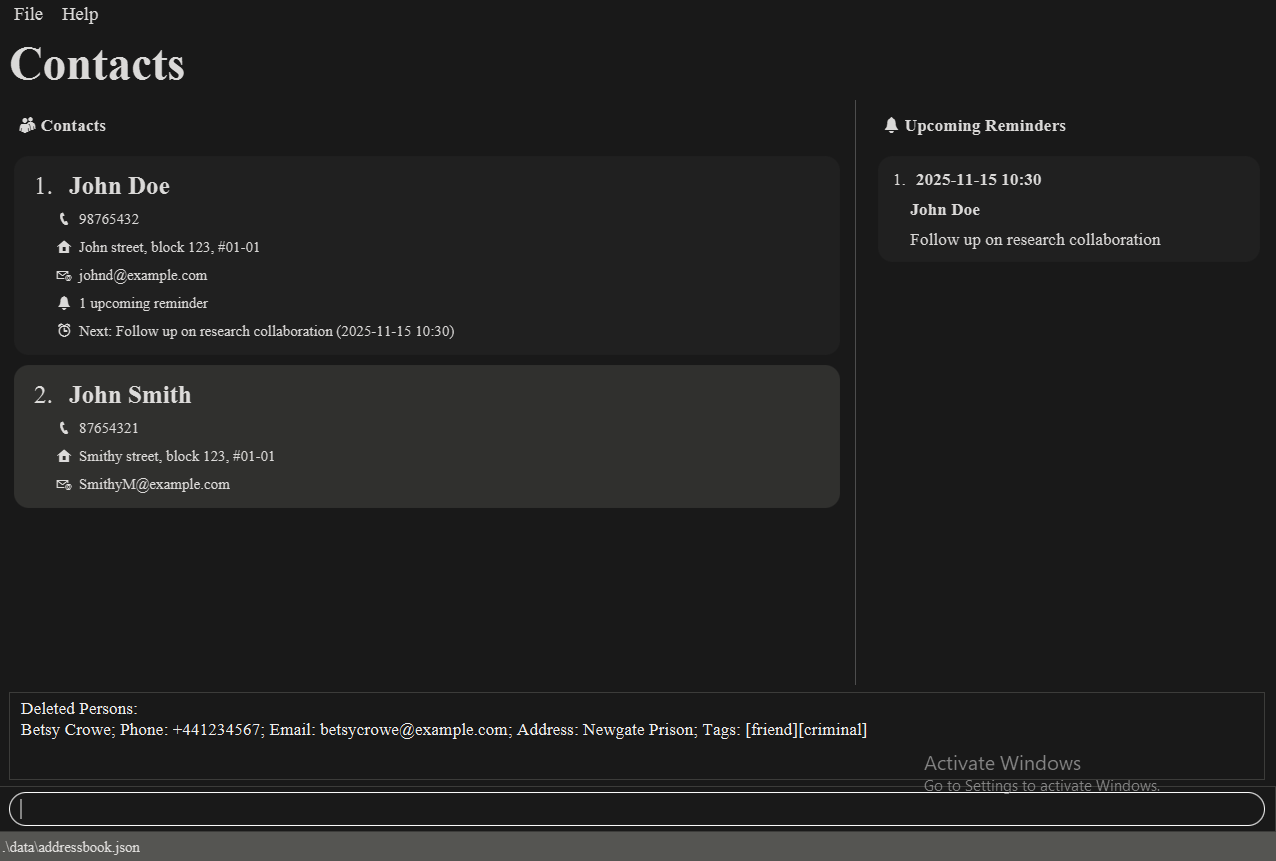This screenshot has width=1276, height=861.
Task: Click the addressbook.json path in status bar
Action: [71, 847]
